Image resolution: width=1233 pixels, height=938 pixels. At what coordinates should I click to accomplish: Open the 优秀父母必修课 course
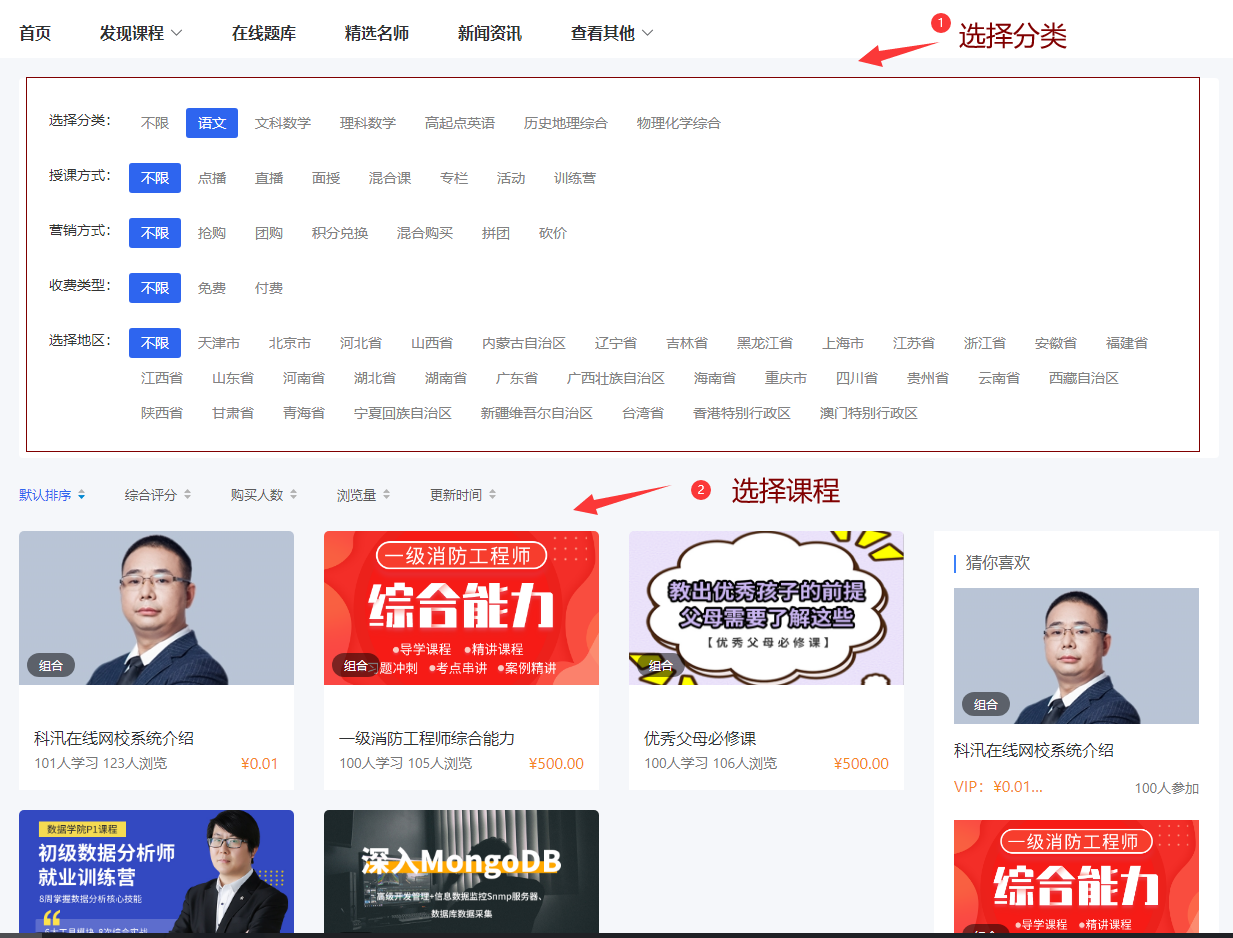(766, 608)
